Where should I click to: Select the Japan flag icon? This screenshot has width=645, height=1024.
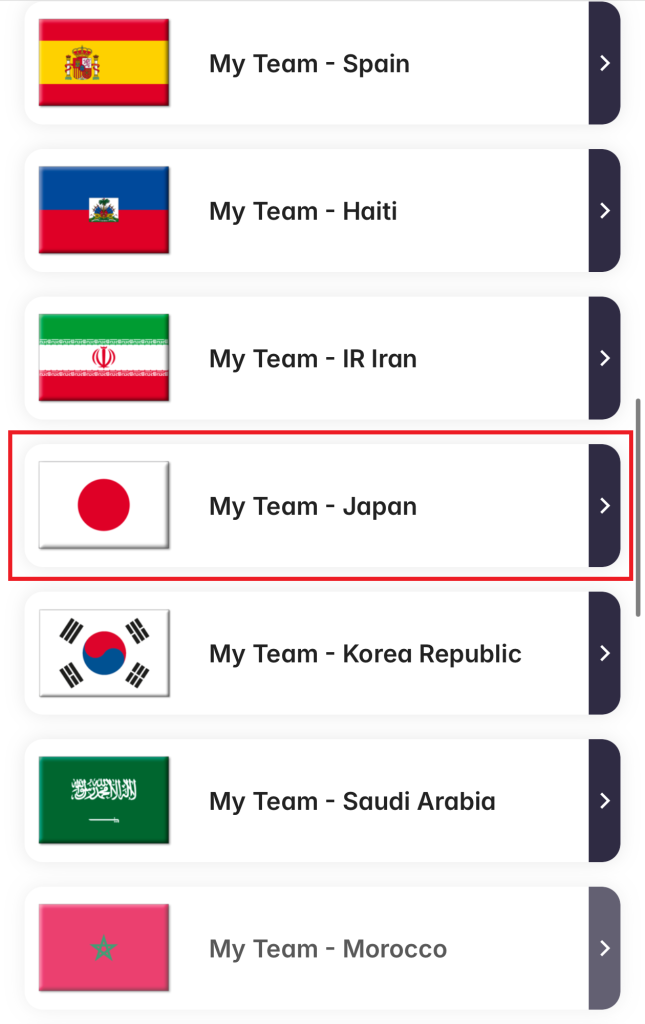(104, 505)
